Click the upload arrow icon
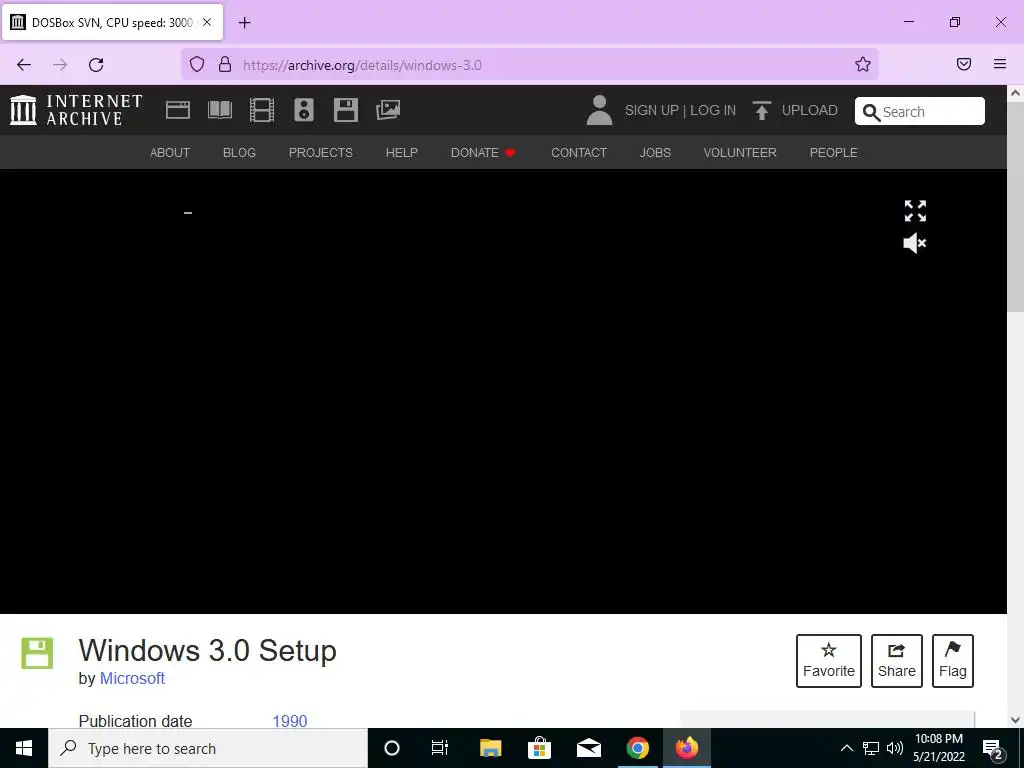 coord(761,110)
